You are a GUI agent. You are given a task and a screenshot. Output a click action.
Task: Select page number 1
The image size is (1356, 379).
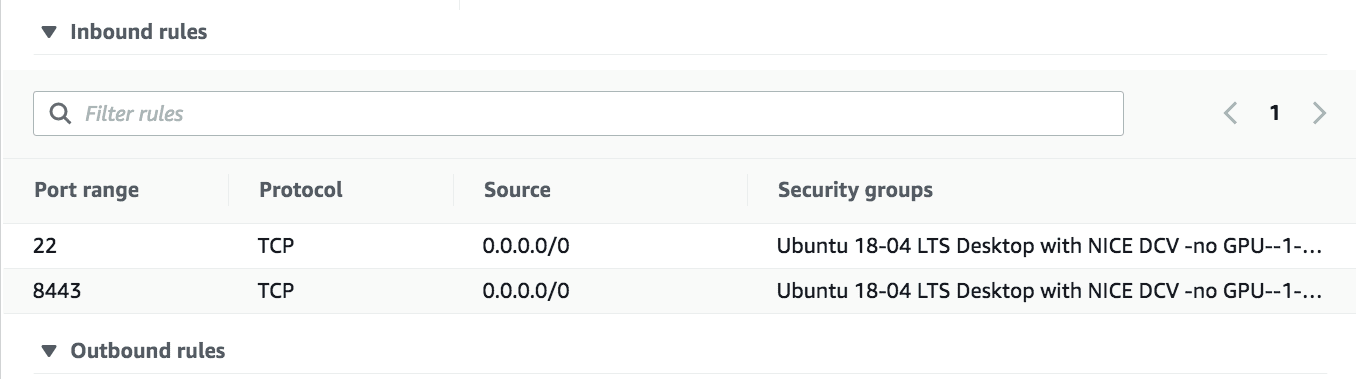[1275, 113]
